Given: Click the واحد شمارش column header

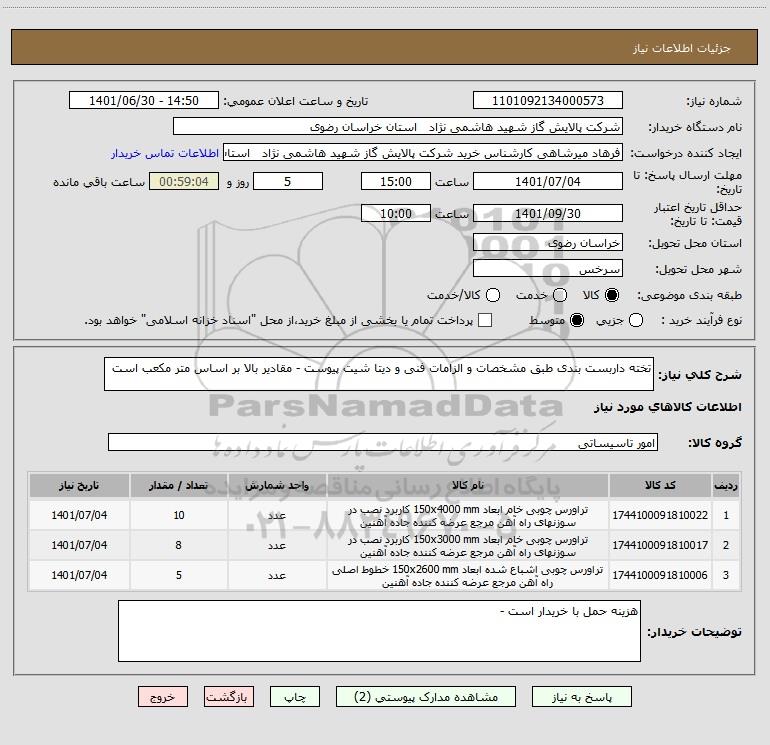Looking at the screenshot, I should [277, 486].
